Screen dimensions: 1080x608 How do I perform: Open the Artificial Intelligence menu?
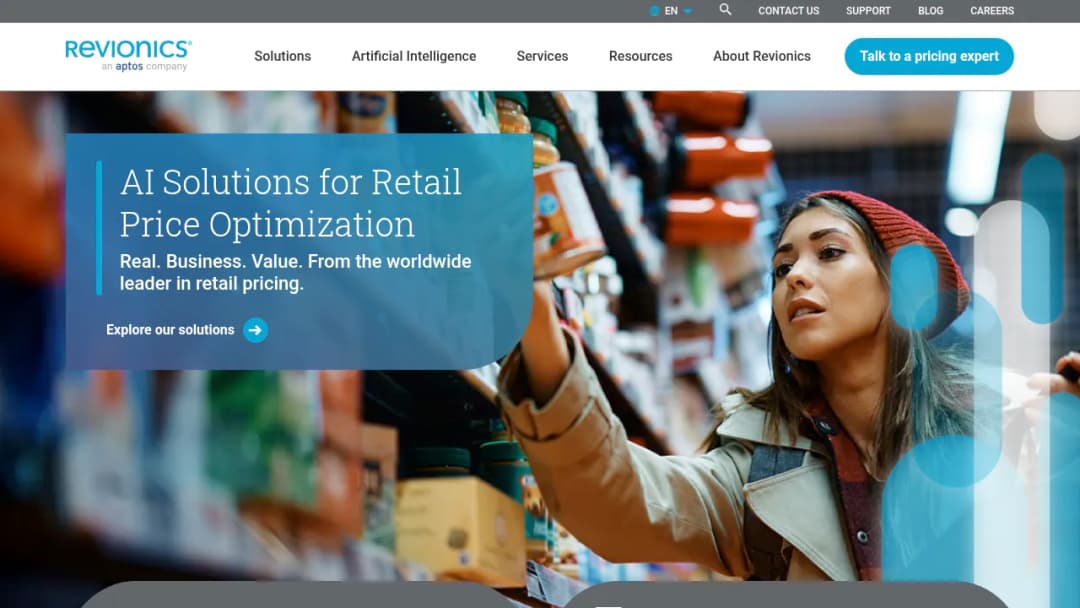pos(414,56)
